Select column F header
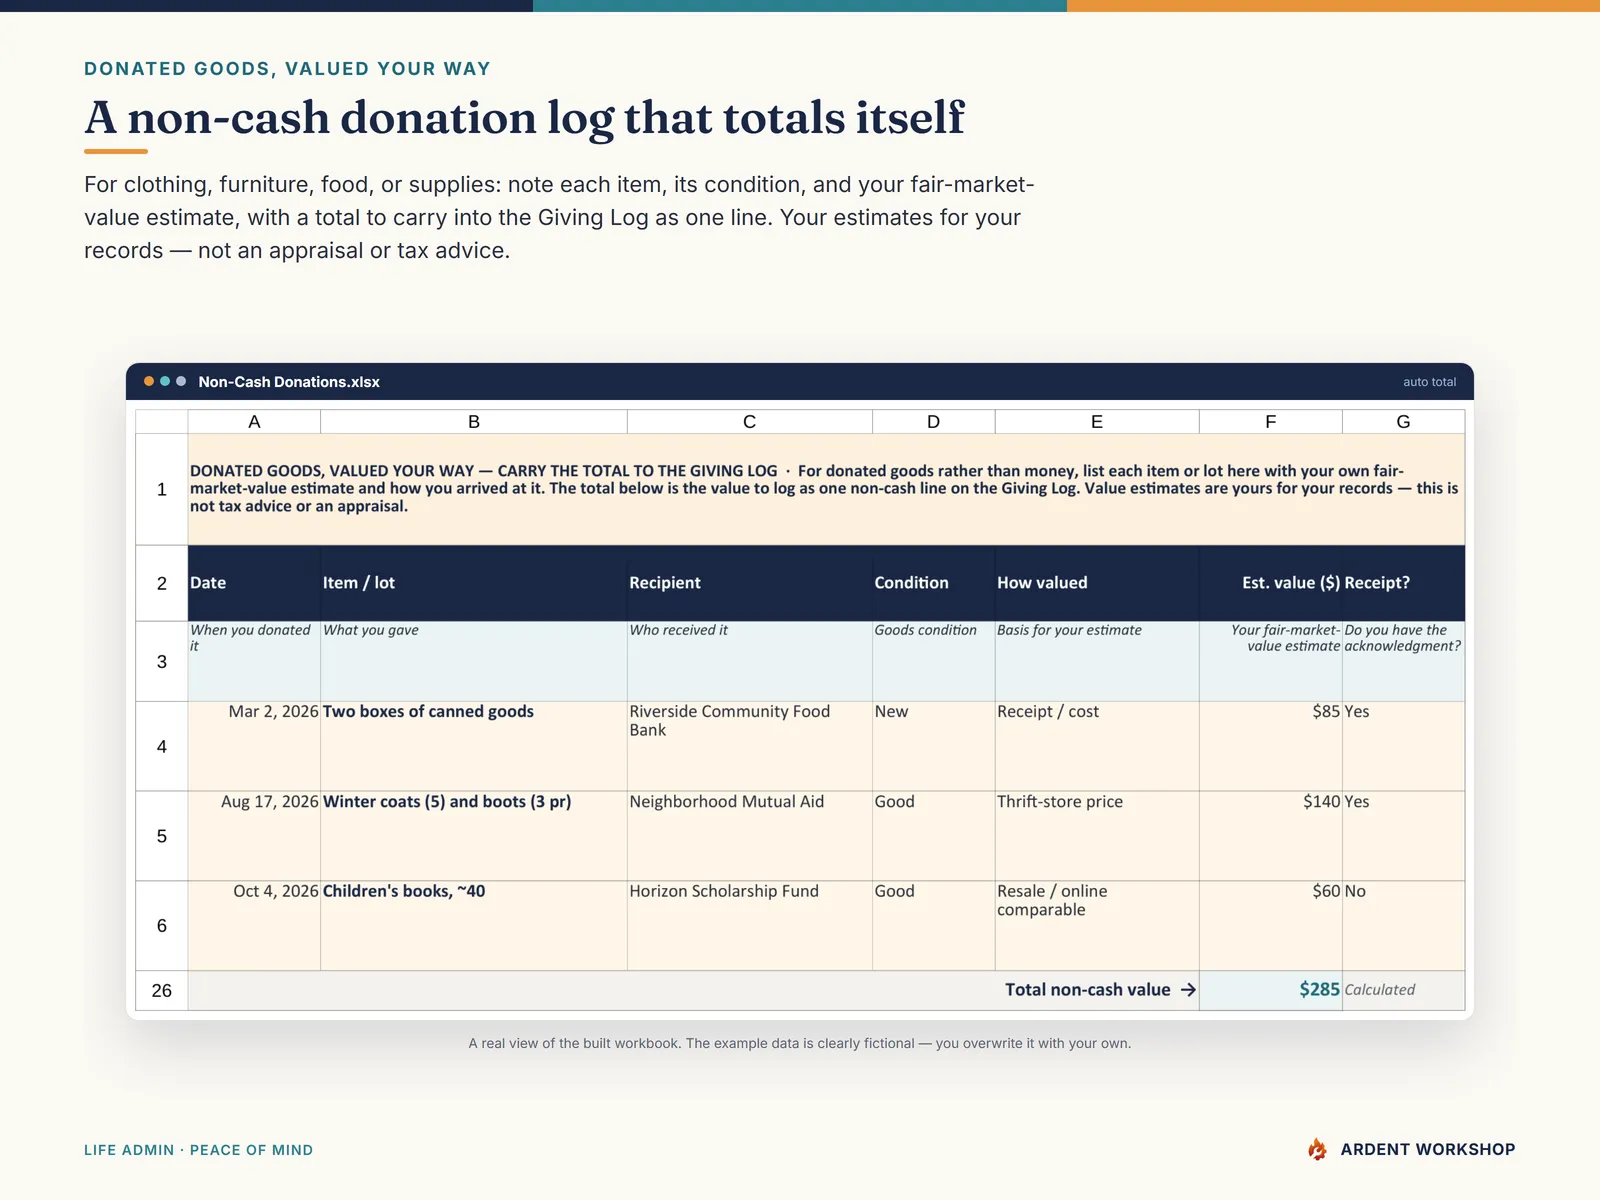Viewport: 1600px width, 1200px height. pyautogui.click(x=1271, y=422)
